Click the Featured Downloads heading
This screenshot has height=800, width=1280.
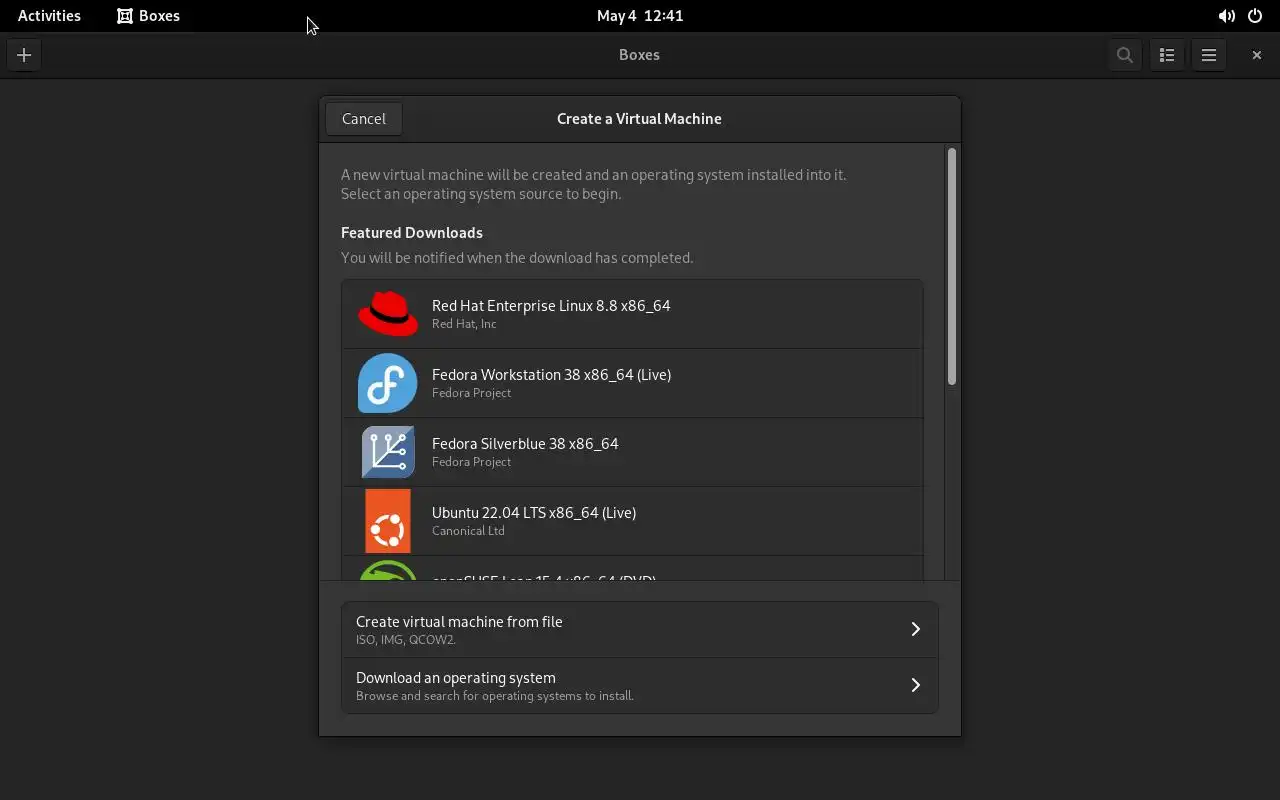(x=412, y=232)
